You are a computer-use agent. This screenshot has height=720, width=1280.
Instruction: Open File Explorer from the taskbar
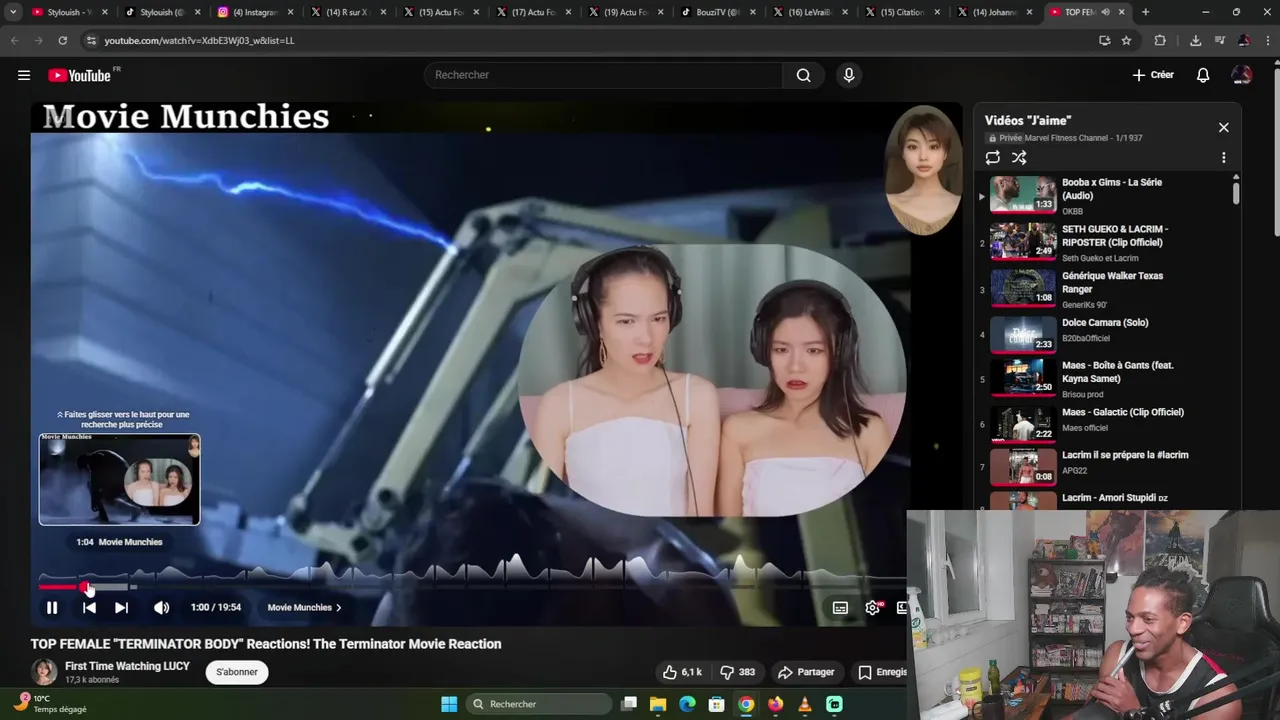point(658,704)
